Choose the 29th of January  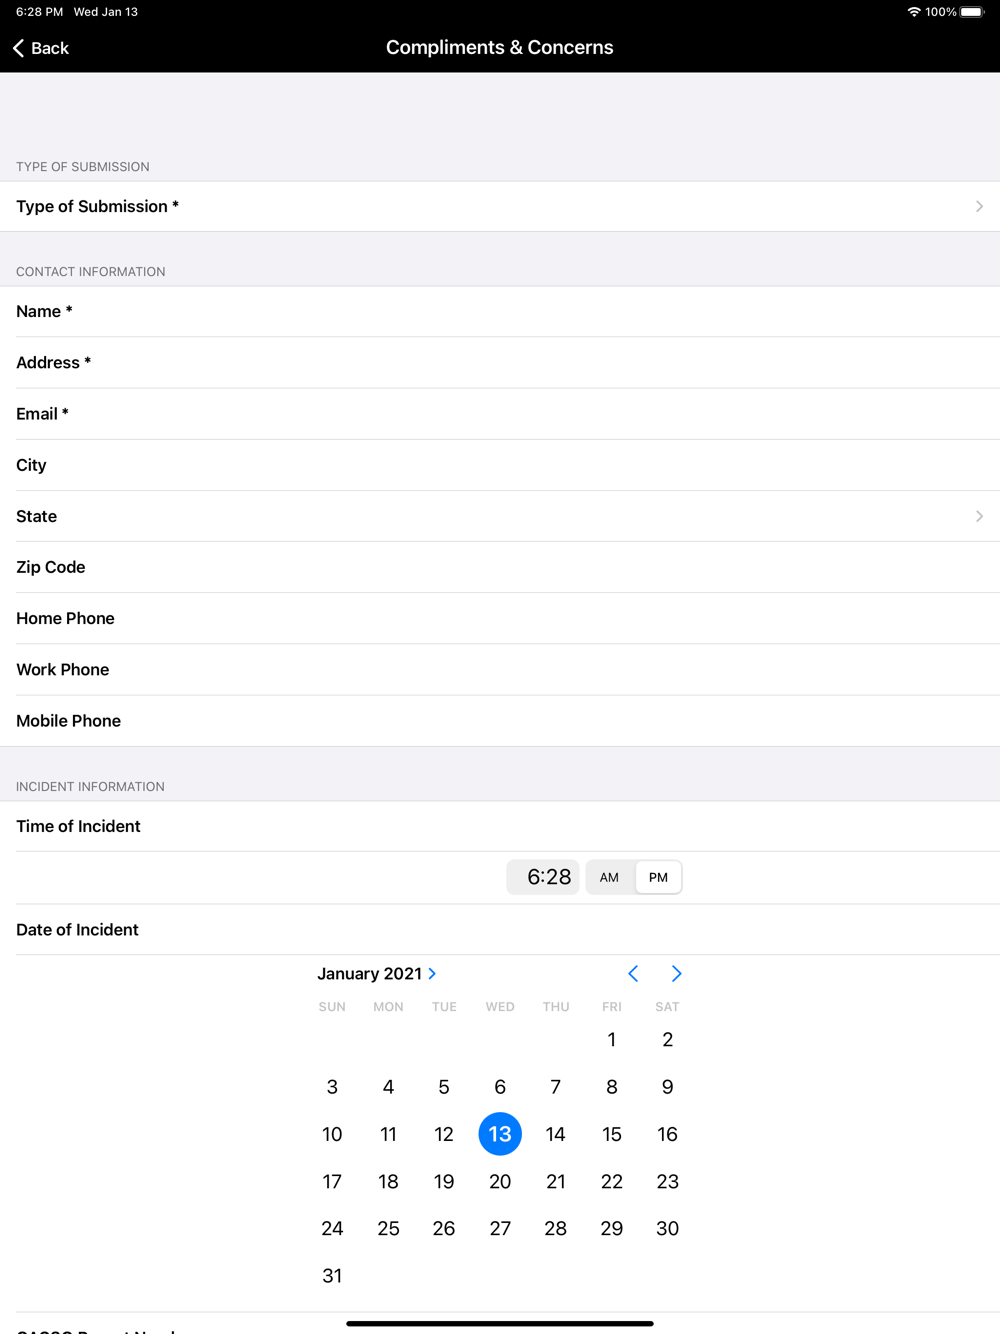coord(612,1229)
